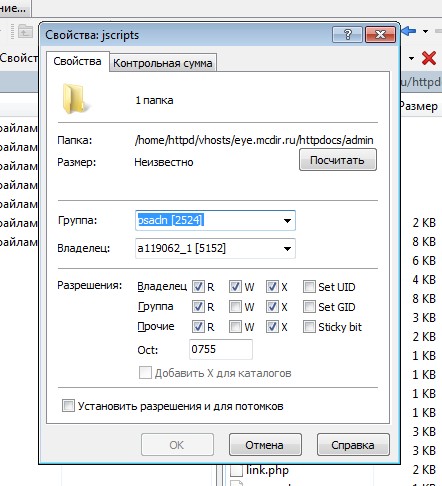Click the Oct field showing 0755
The width and height of the screenshot is (442, 486).
pyautogui.click(x=221, y=349)
